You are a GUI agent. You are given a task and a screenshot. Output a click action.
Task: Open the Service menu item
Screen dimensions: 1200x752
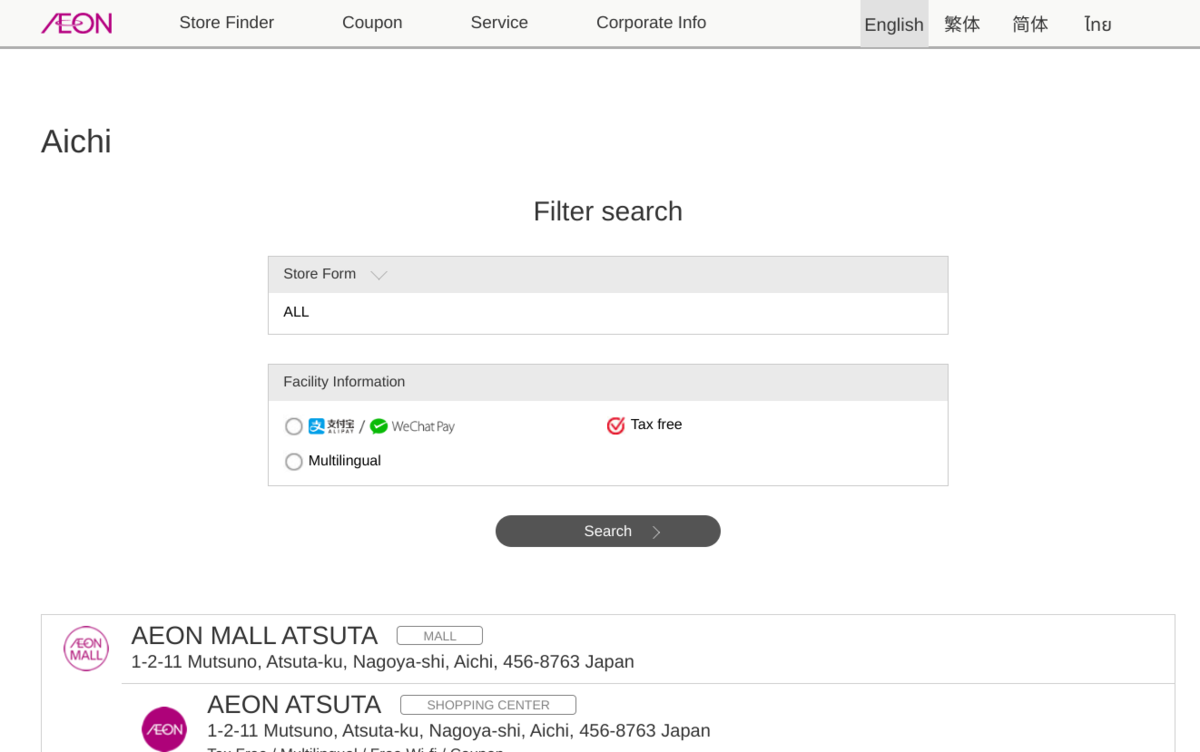499,23
